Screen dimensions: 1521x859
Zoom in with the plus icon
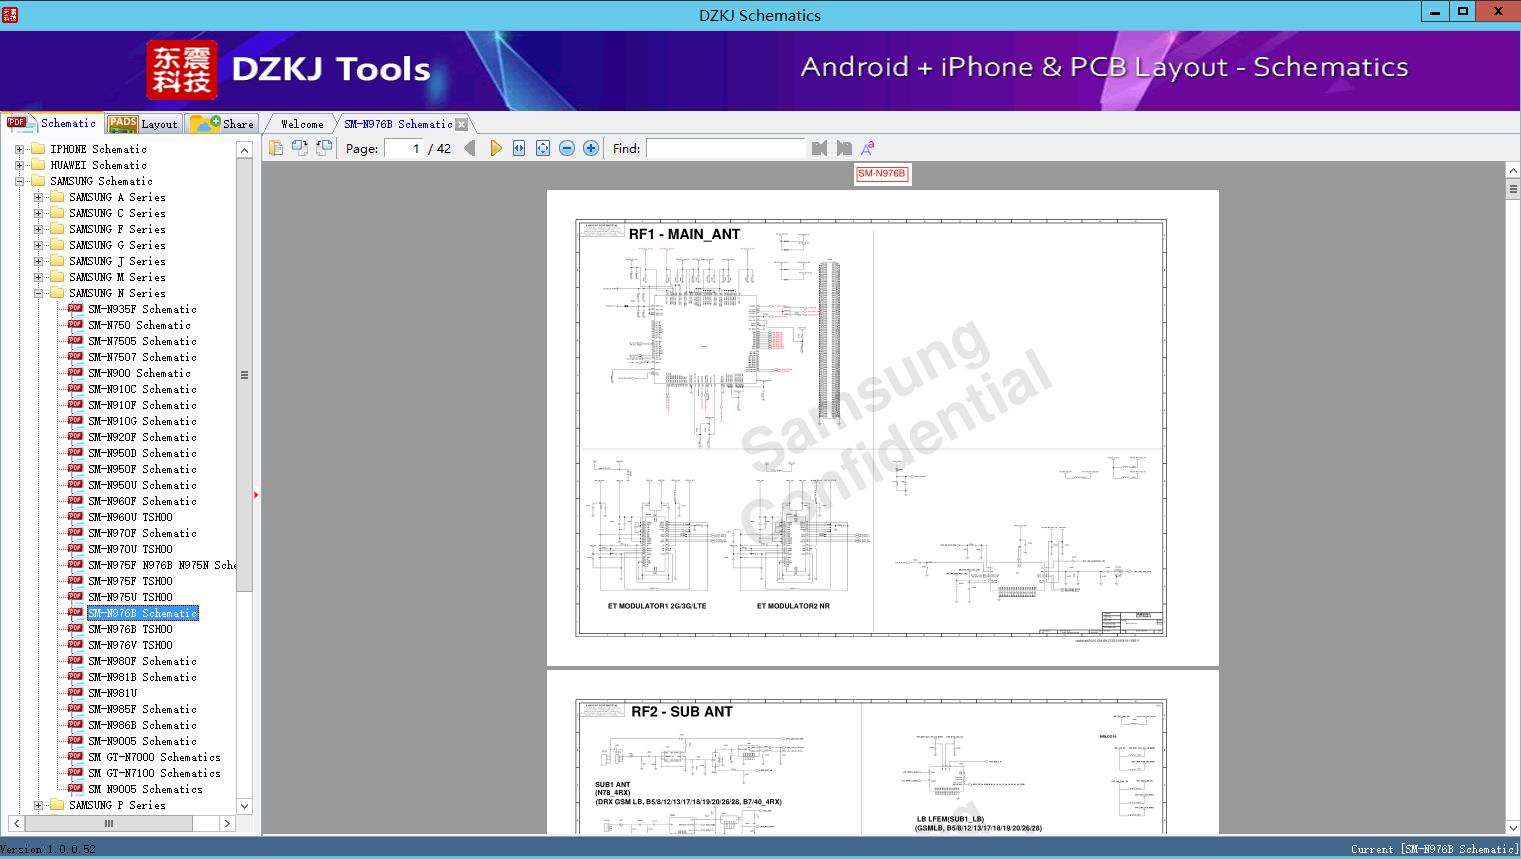pos(591,148)
